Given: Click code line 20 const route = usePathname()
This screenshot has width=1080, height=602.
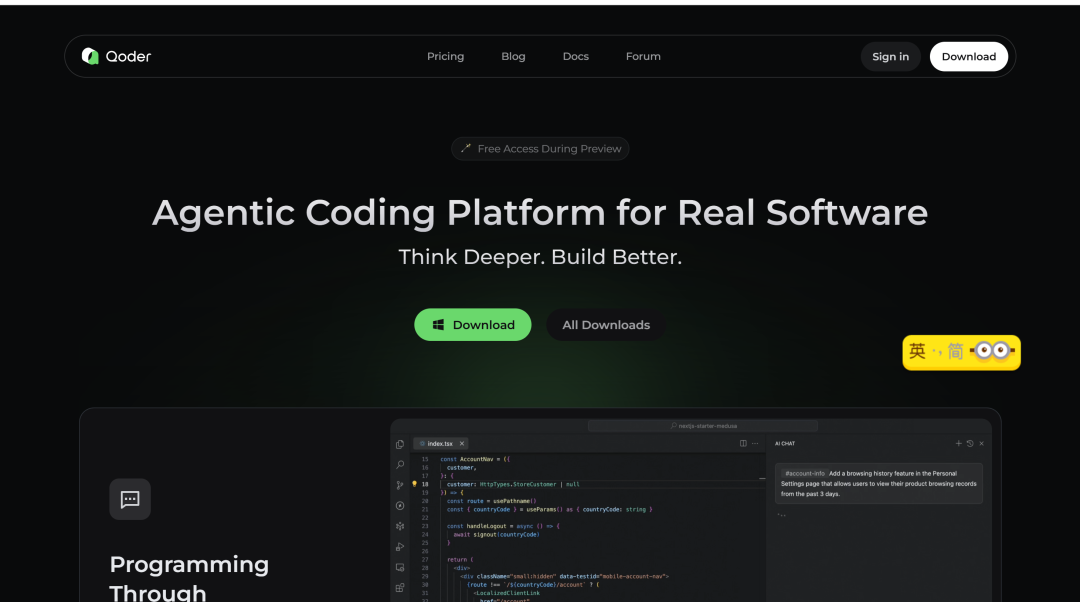Looking at the screenshot, I should coord(491,501).
